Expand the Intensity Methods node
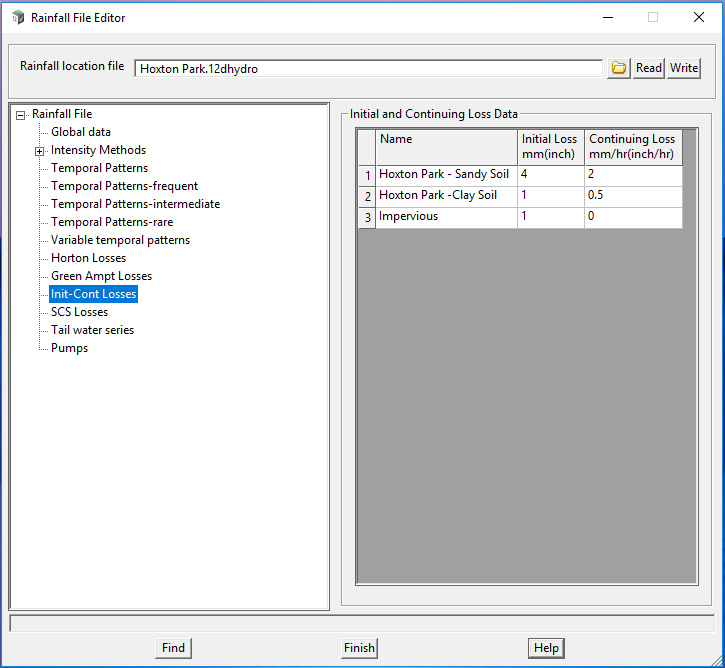The image size is (725, 668). tap(40, 151)
